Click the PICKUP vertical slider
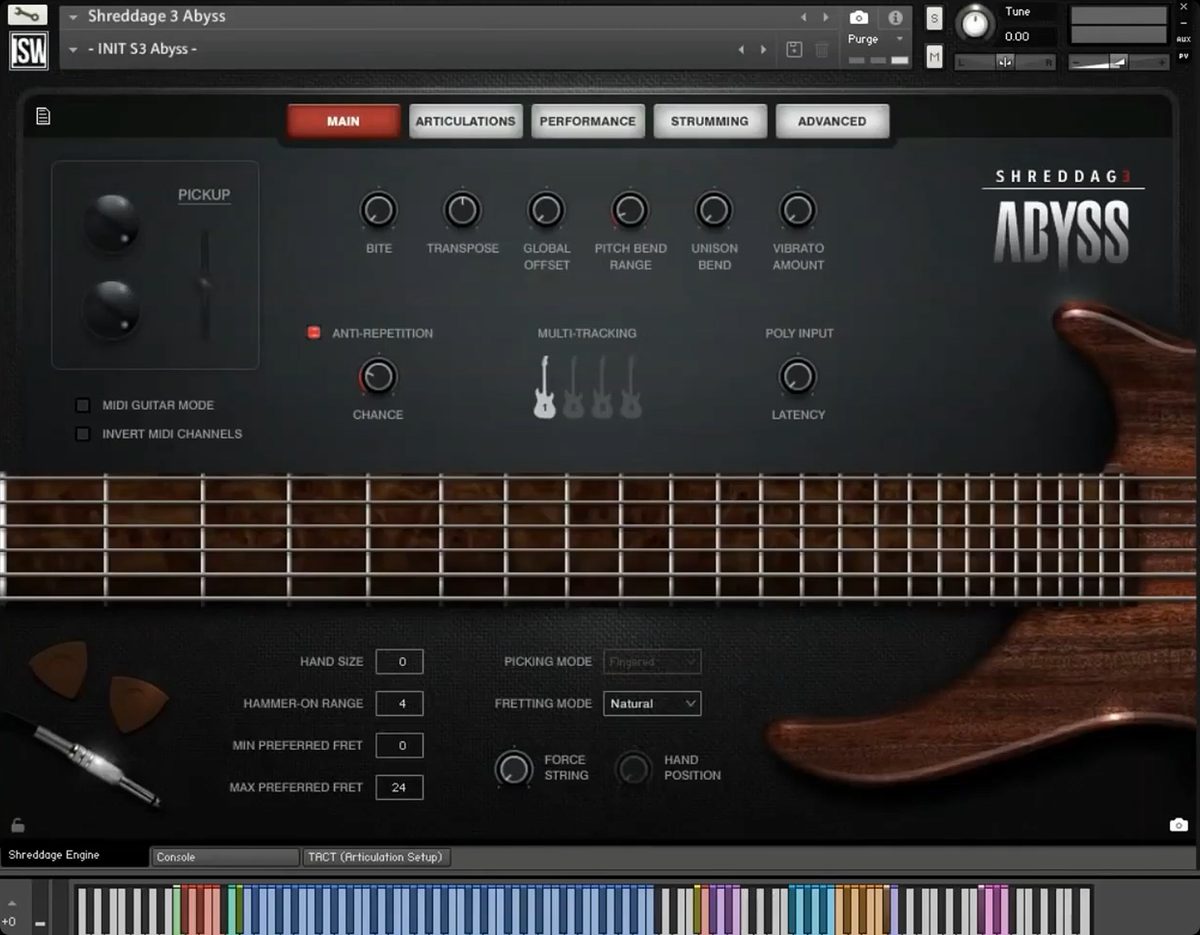Screen dimensions: 1200x935 click(205, 285)
